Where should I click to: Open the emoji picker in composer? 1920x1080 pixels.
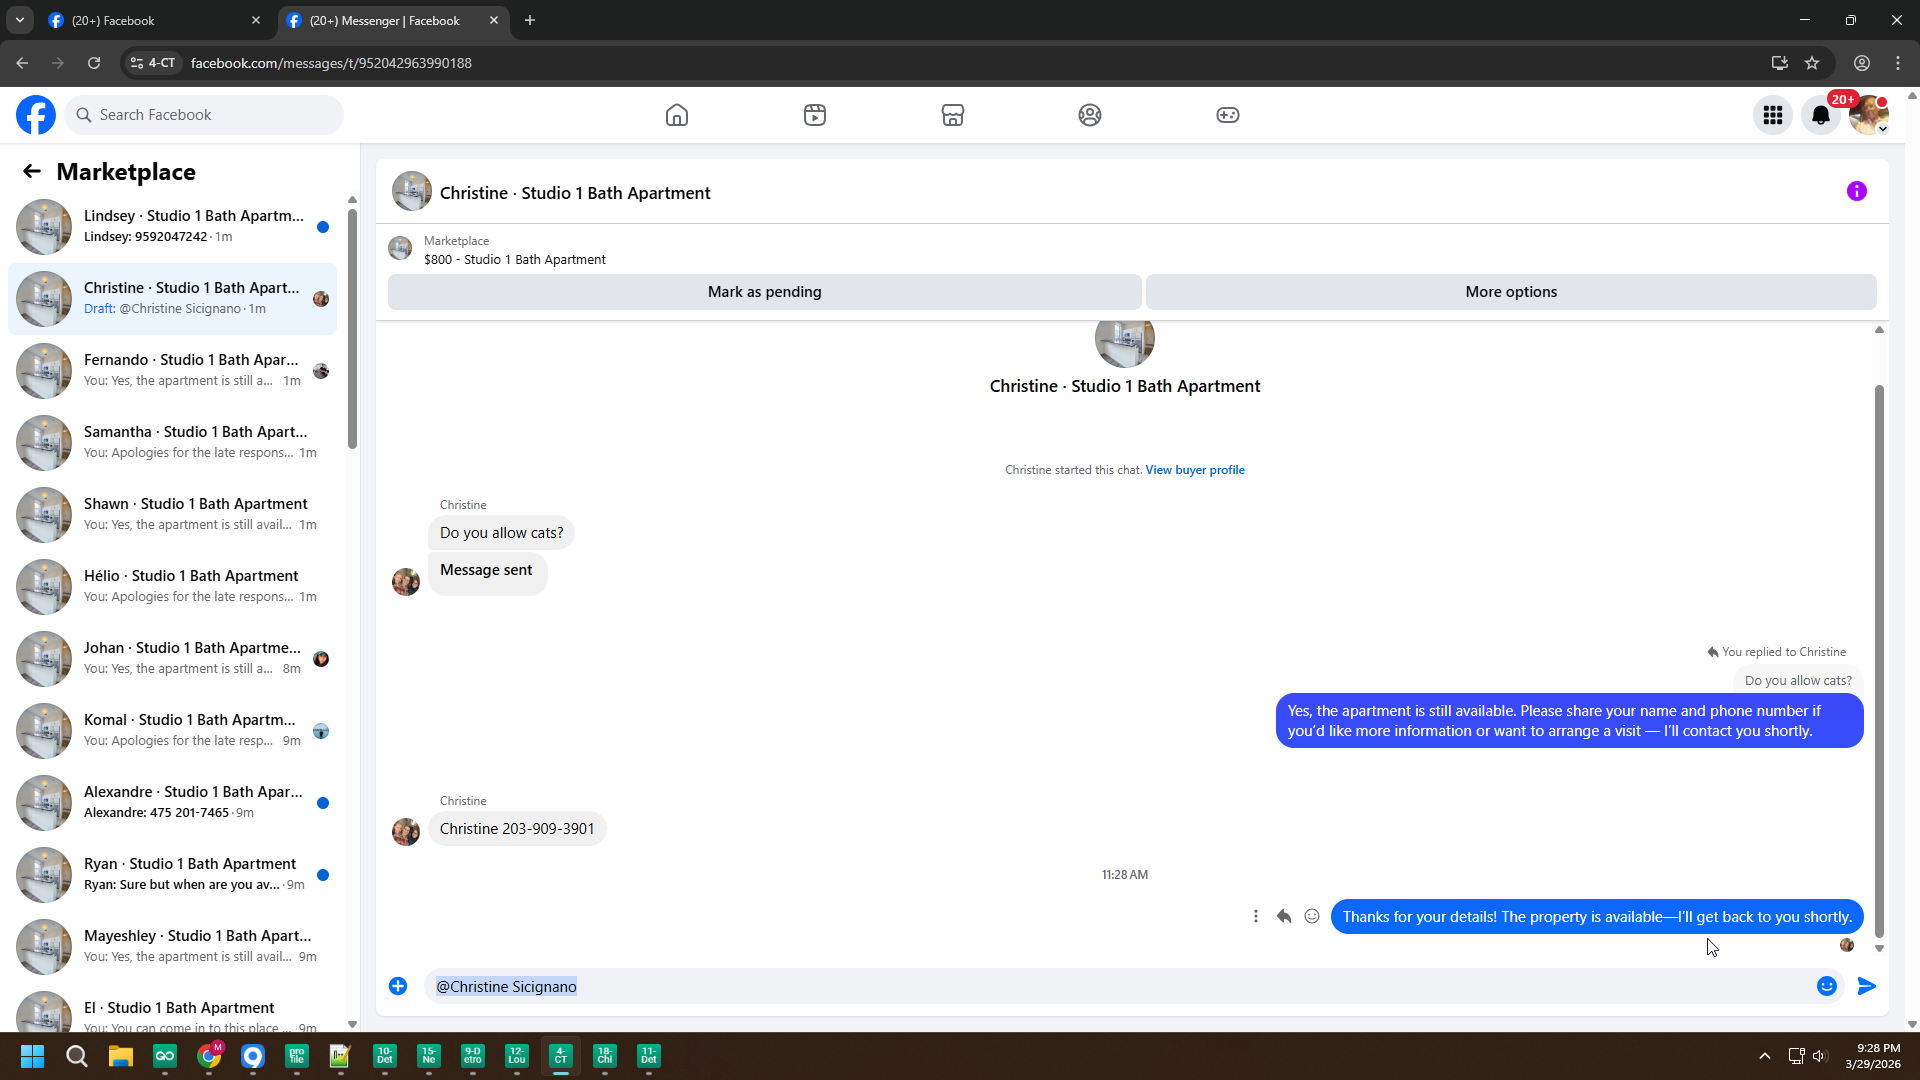click(x=1827, y=986)
